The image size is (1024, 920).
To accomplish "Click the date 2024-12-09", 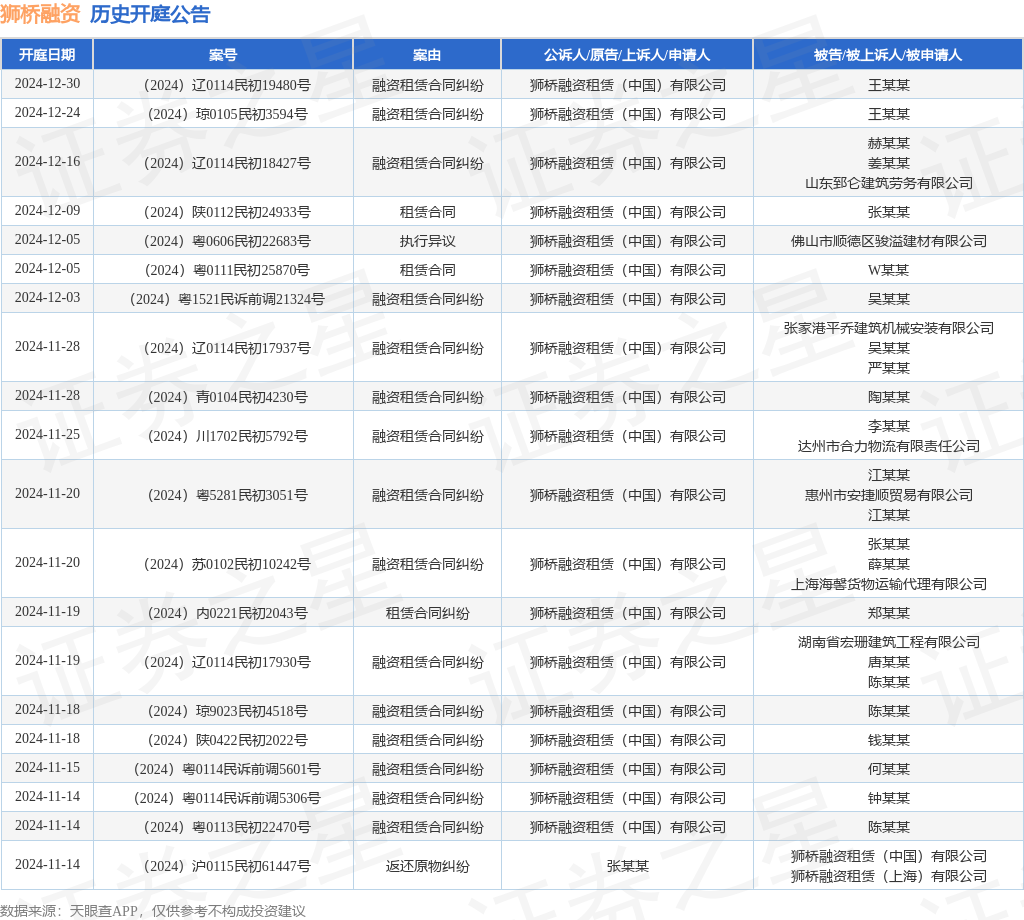I will pyautogui.click(x=48, y=211).
